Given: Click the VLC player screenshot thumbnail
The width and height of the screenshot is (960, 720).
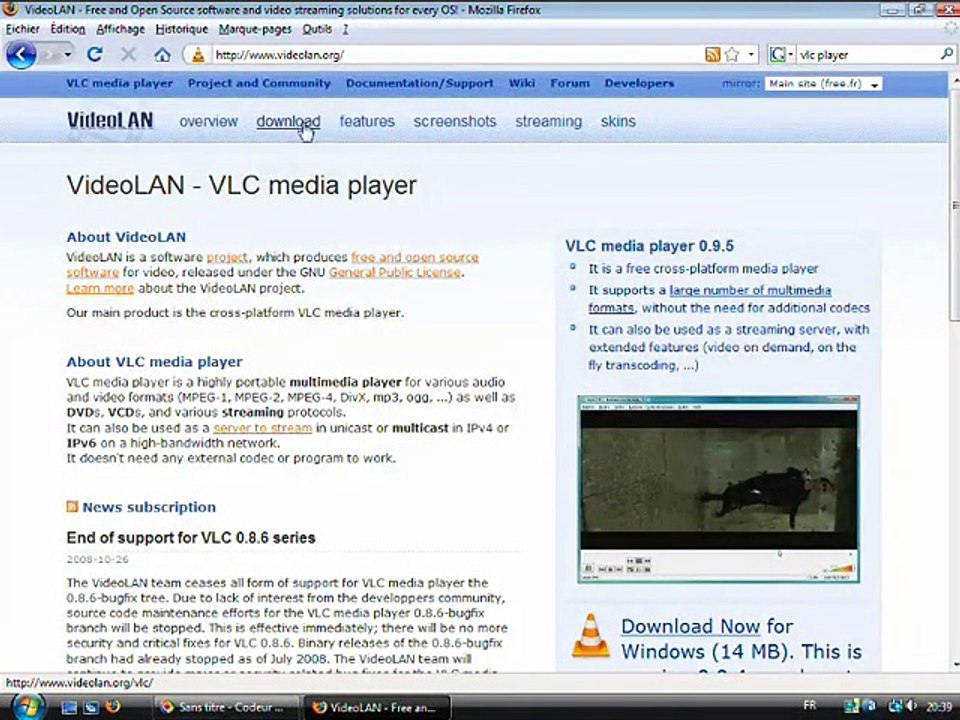Looking at the screenshot, I should tap(718, 489).
